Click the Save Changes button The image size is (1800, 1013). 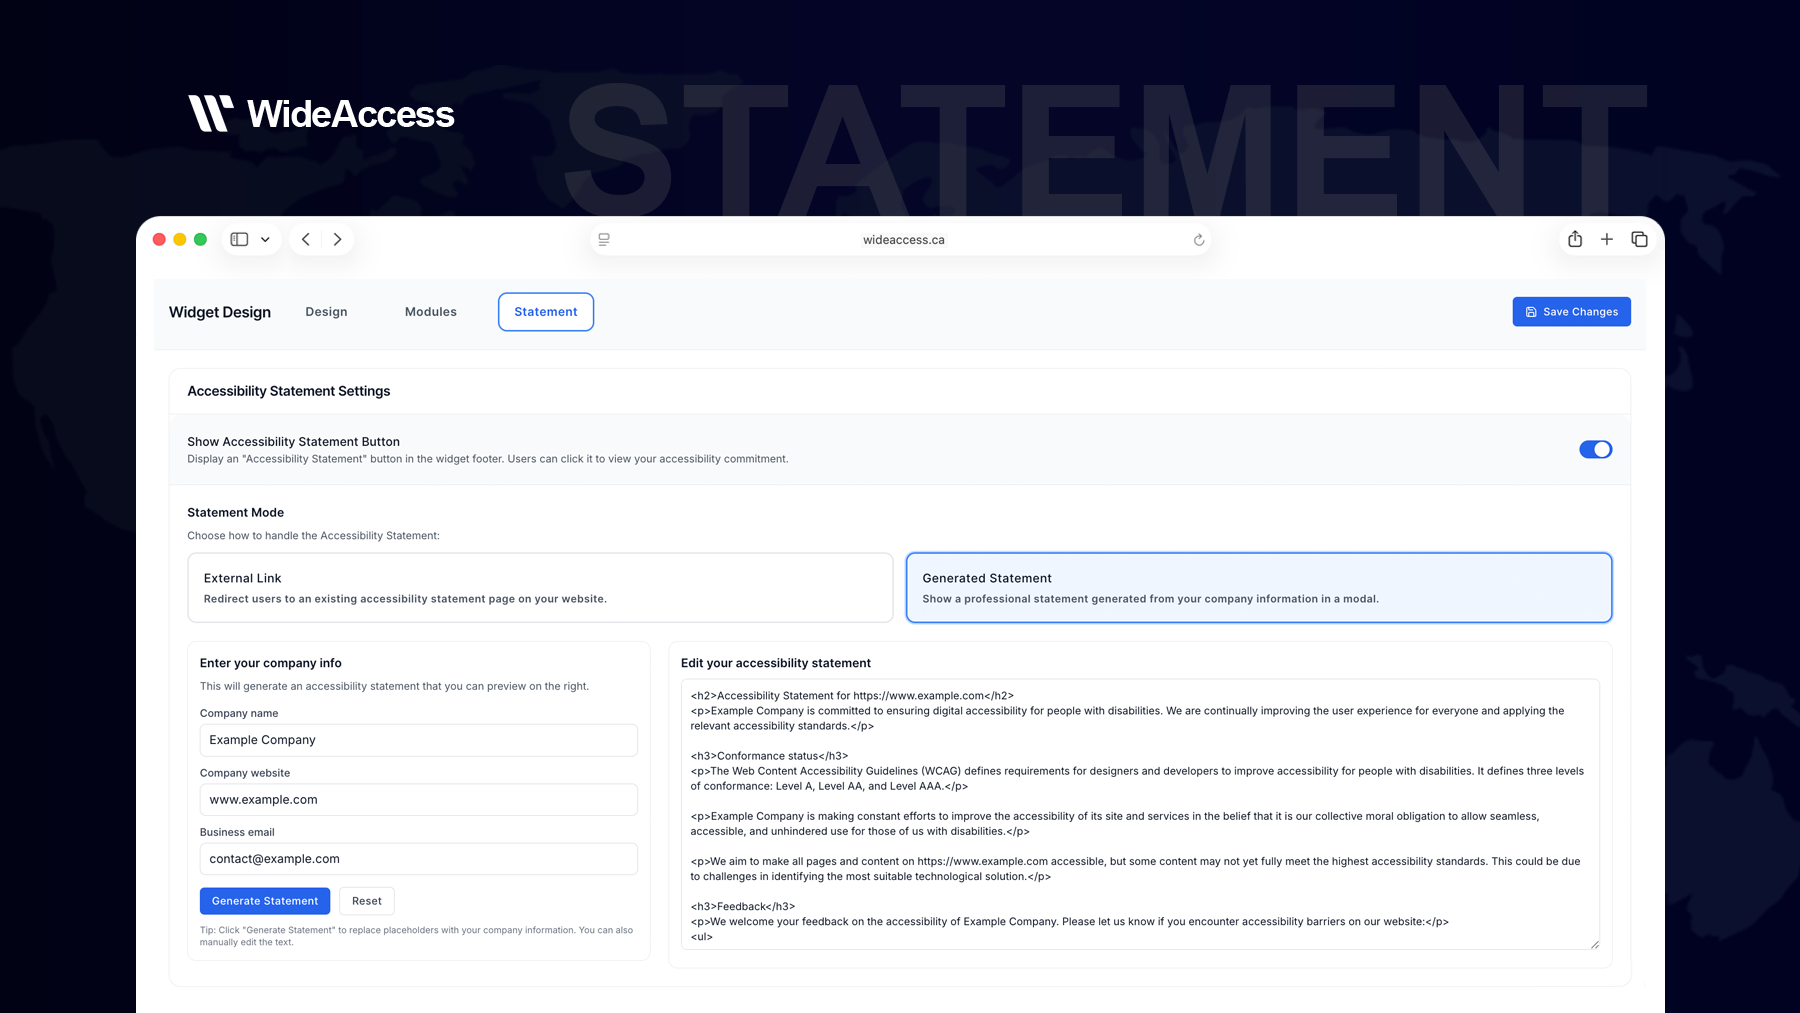click(x=1571, y=311)
